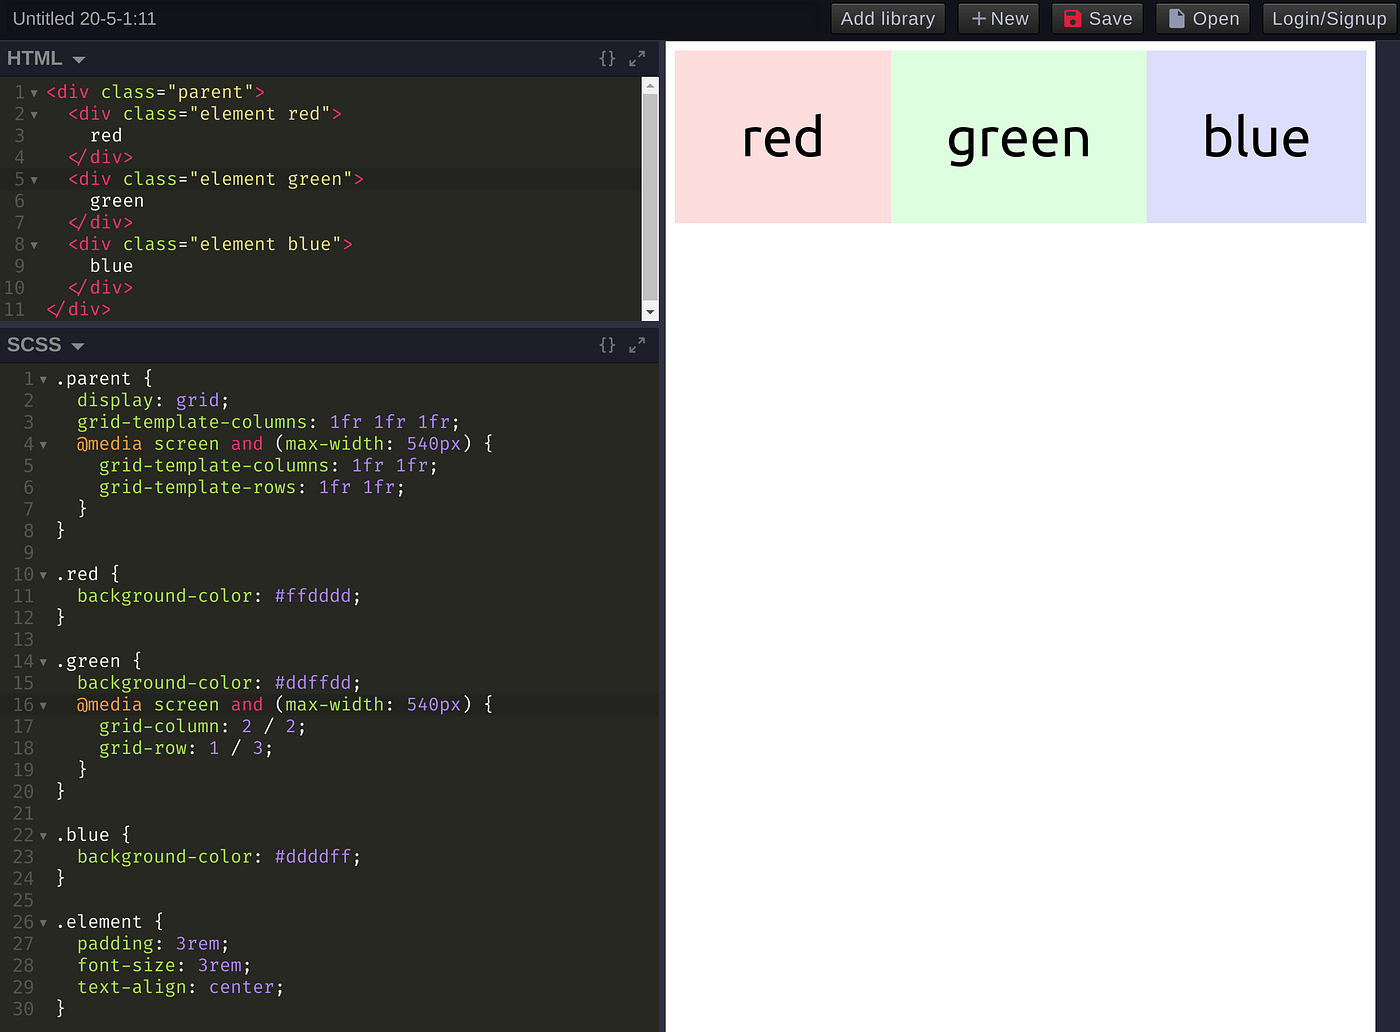This screenshot has width=1400, height=1032.
Task: Click the green box in preview
Action: click(x=1019, y=137)
